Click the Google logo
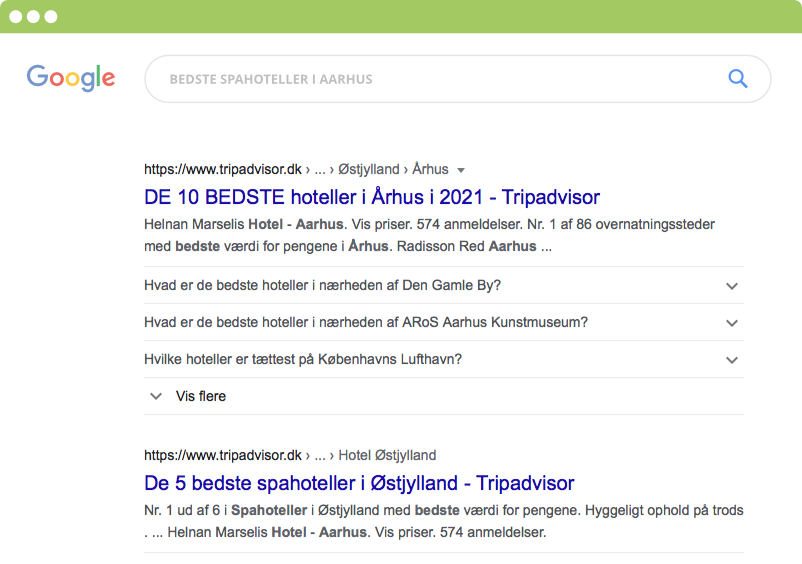The height and width of the screenshot is (564, 802). click(x=71, y=78)
